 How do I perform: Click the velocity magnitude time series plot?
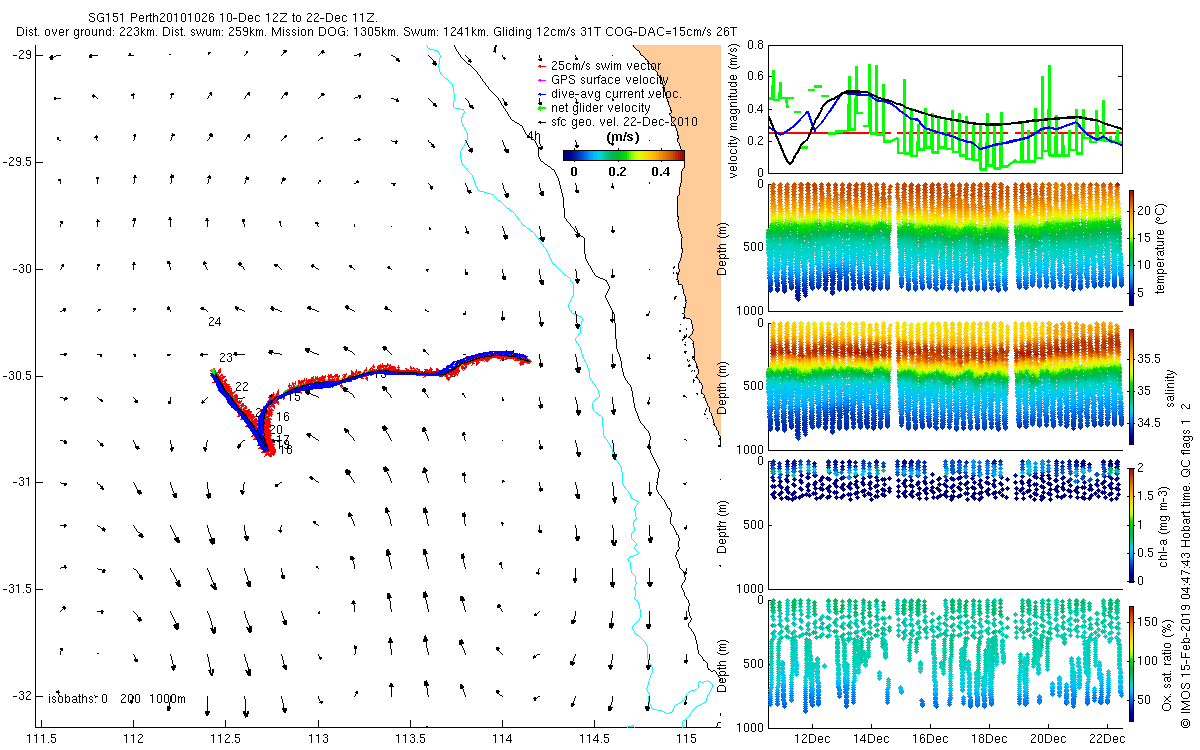[x=944, y=108]
